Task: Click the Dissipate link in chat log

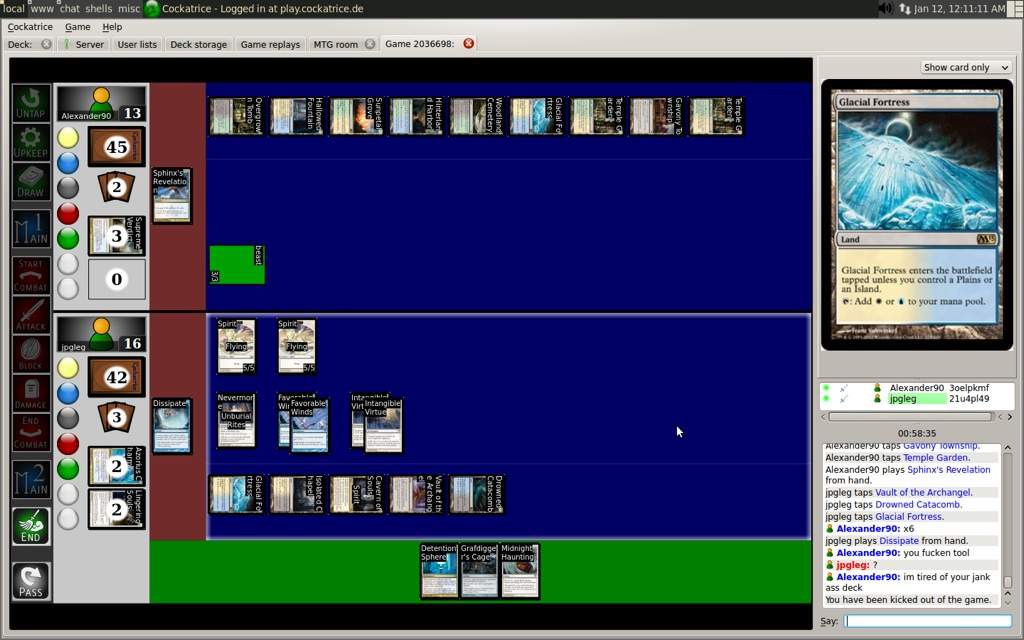Action: tap(899, 541)
